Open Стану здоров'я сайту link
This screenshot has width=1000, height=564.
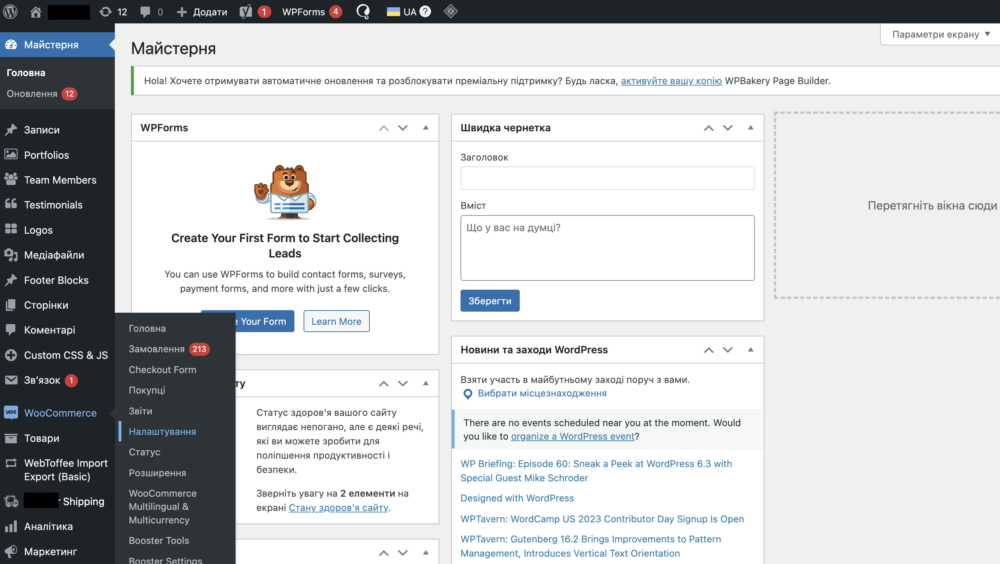338,508
